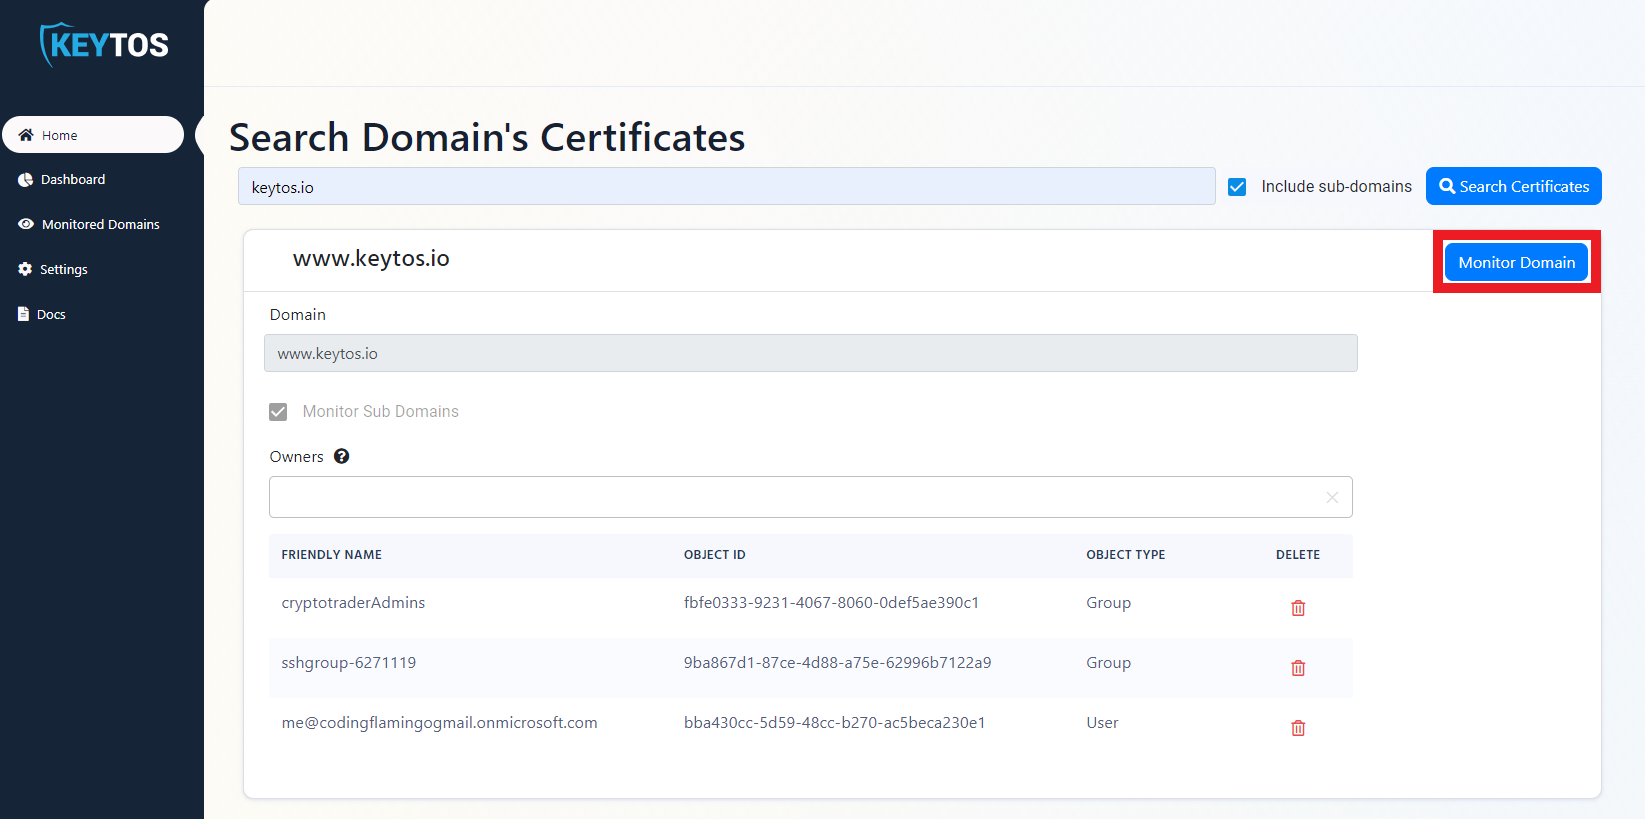
Task: Click the Owners label
Action: (296, 457)
